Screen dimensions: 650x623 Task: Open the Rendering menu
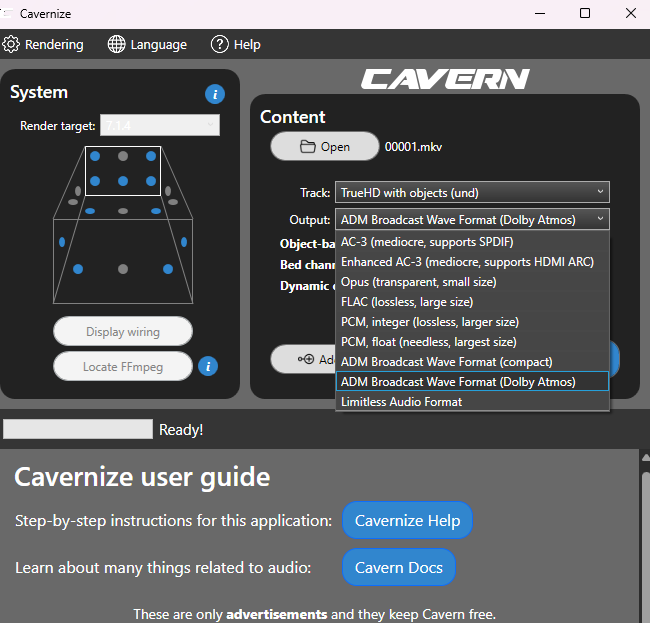pos(43,44)
